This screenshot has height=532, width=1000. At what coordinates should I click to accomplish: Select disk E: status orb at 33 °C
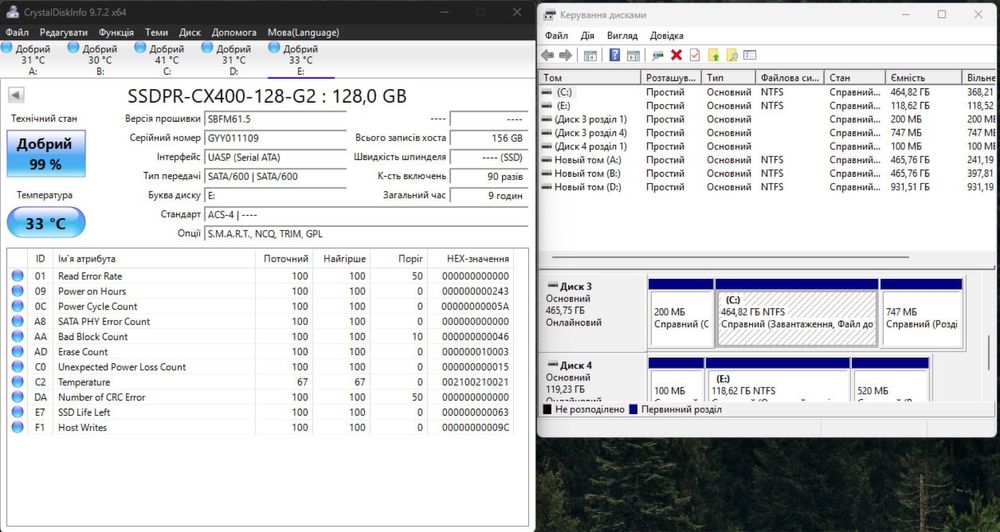click(x=274, y=47)
